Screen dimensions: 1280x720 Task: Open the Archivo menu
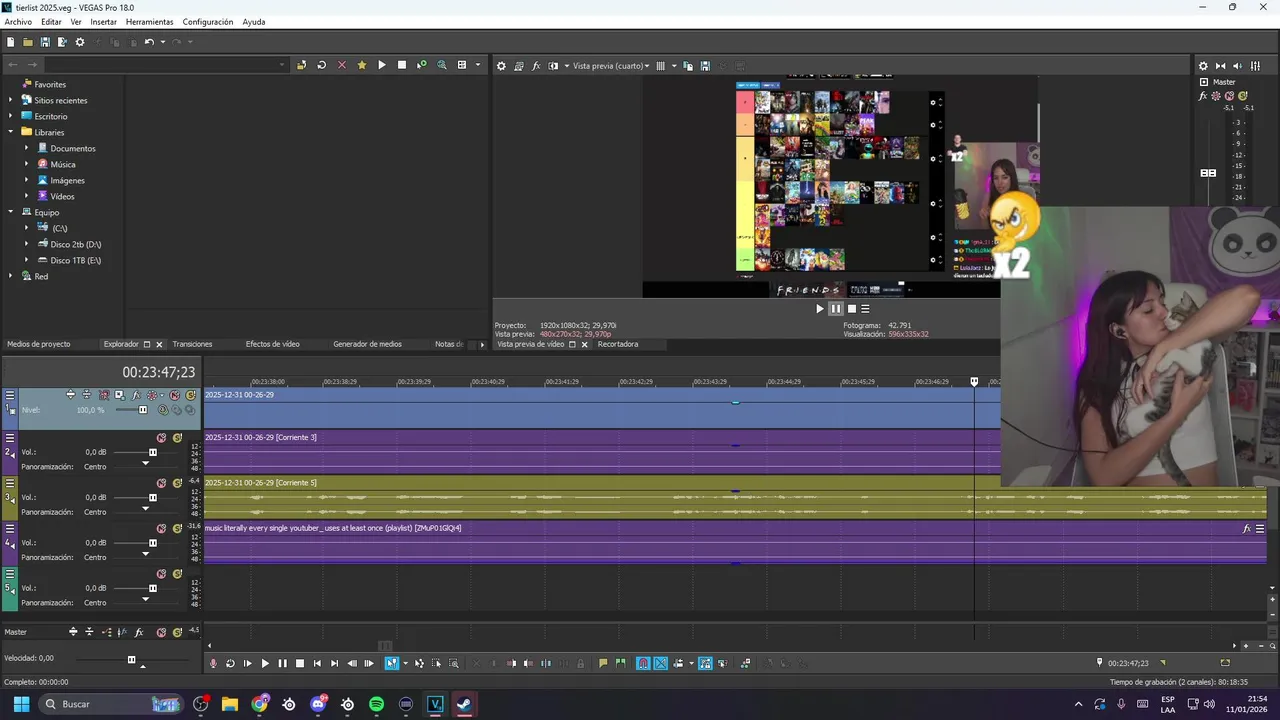tap(18, 22)
